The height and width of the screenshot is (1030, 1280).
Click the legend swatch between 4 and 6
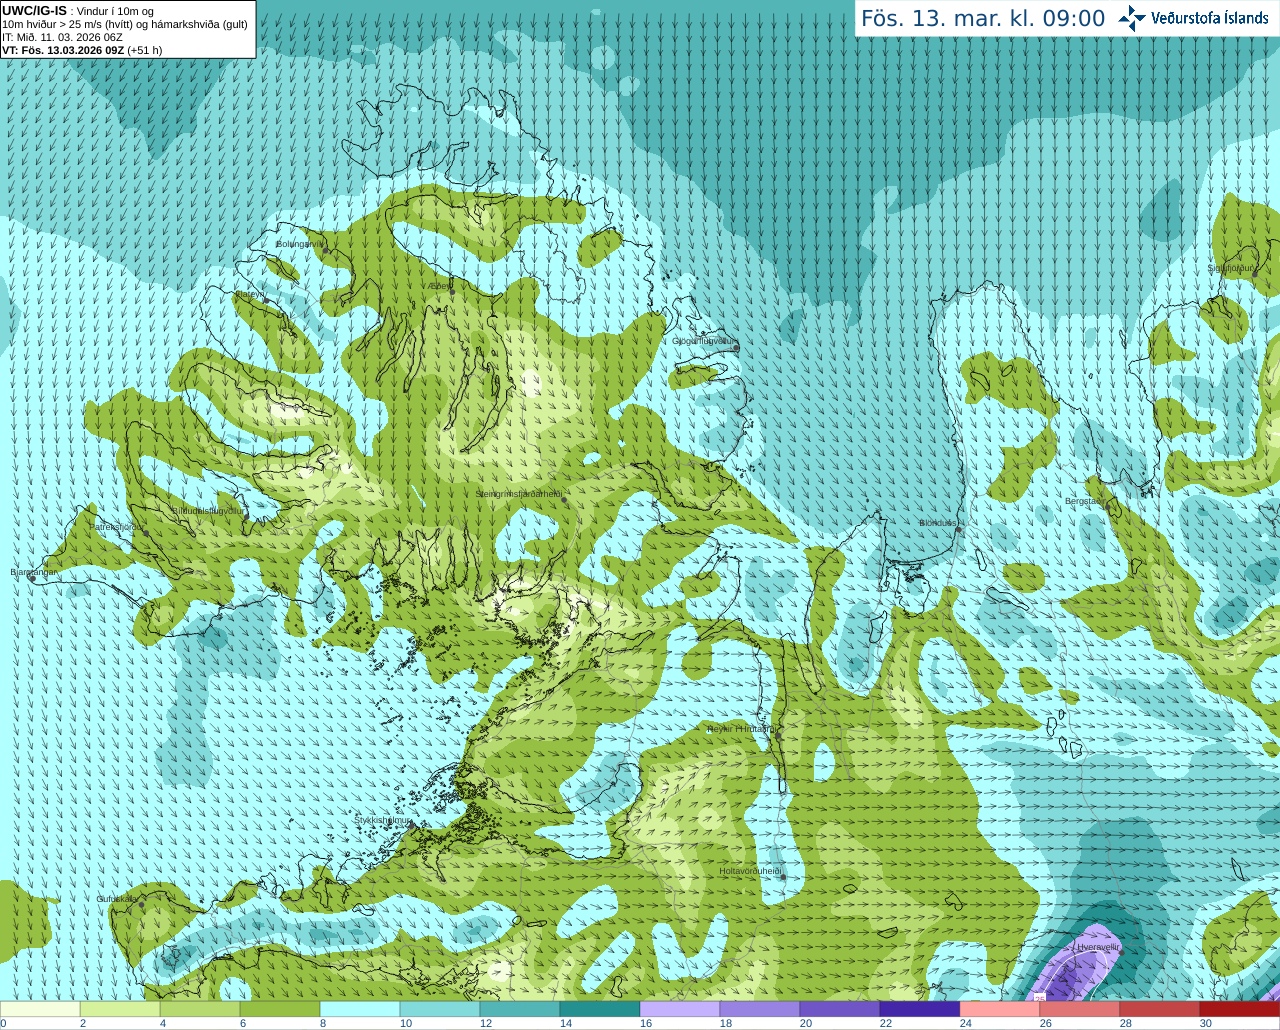coord(200,1009)
